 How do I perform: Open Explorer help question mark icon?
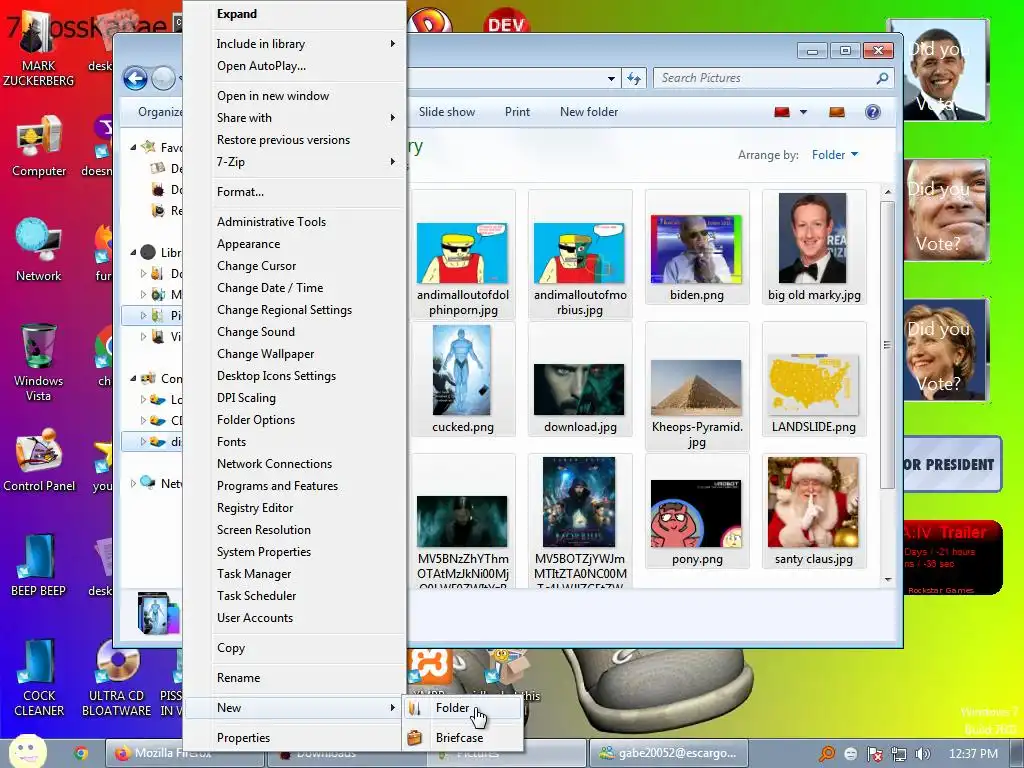pos(872,112)
